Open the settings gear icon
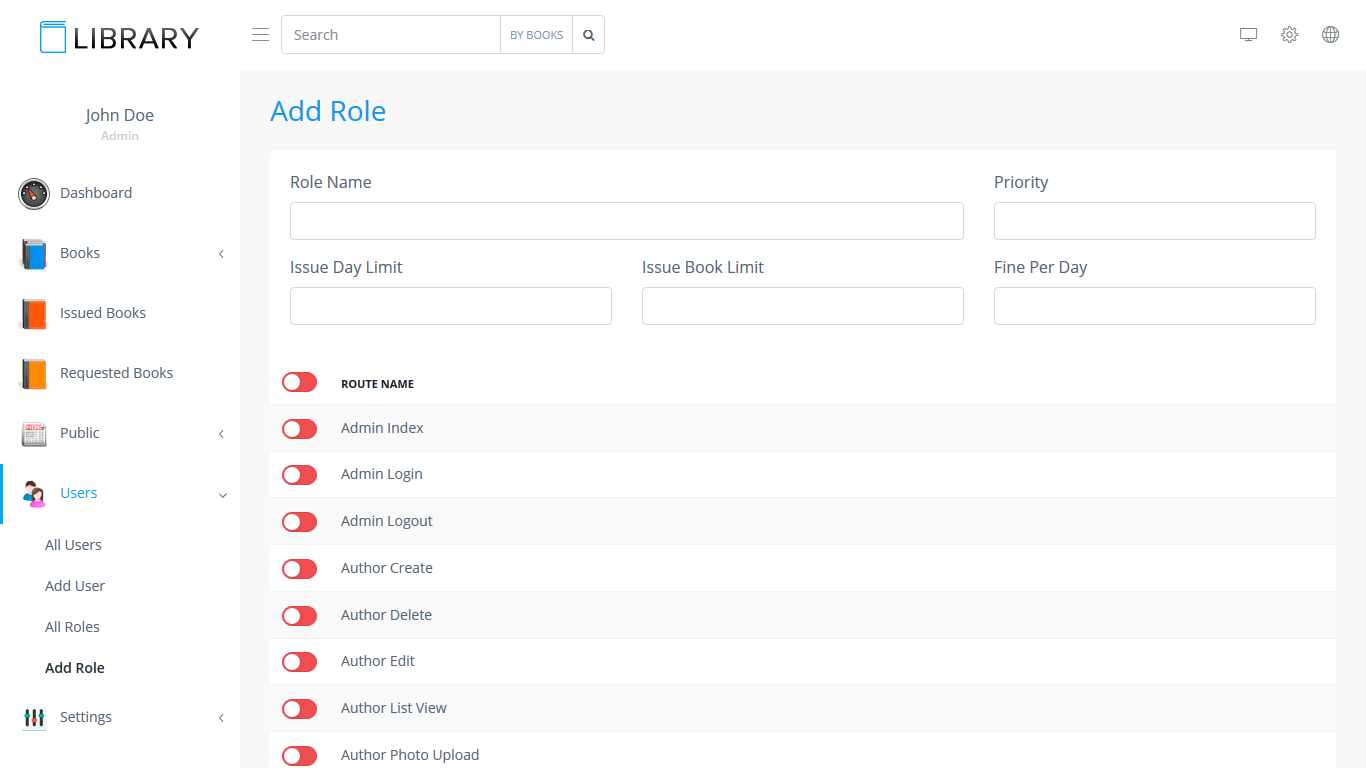The width and height of the screenshot is (1366, 768). pos(1289,35)
